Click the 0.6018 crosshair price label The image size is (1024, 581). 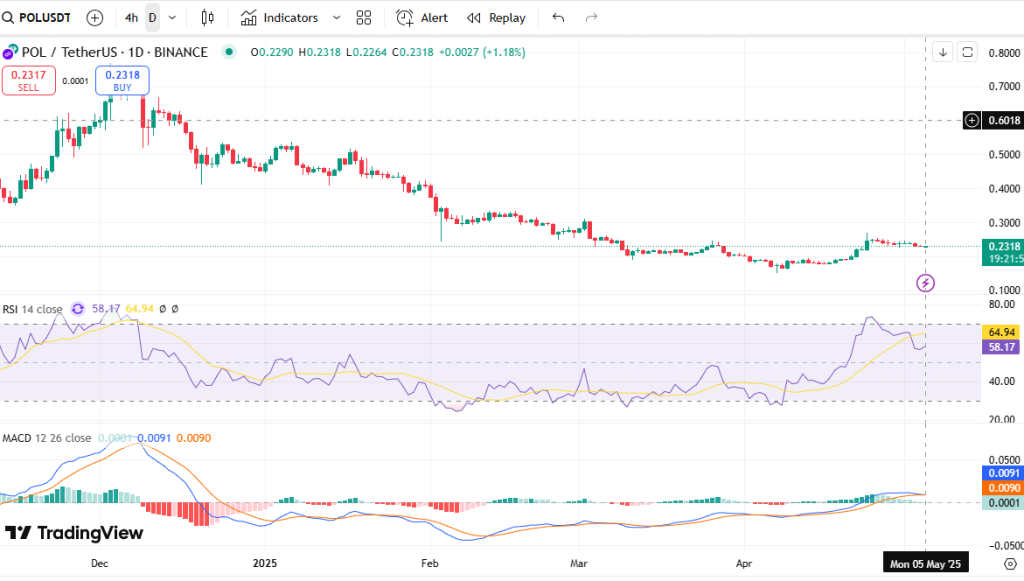(1004, 120)
